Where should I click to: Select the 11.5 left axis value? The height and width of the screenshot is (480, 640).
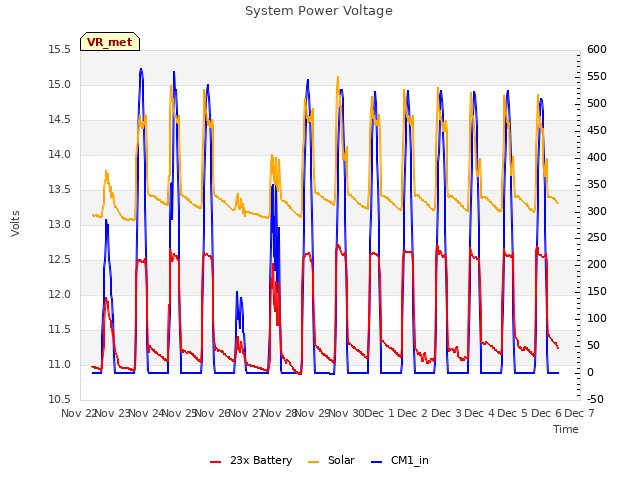tap(60, 329)
